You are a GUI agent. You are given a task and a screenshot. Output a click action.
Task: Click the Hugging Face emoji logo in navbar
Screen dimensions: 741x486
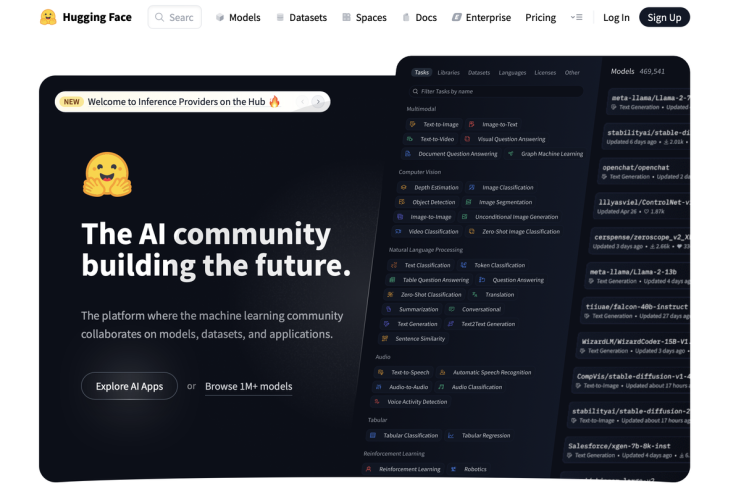pos(48,17)
